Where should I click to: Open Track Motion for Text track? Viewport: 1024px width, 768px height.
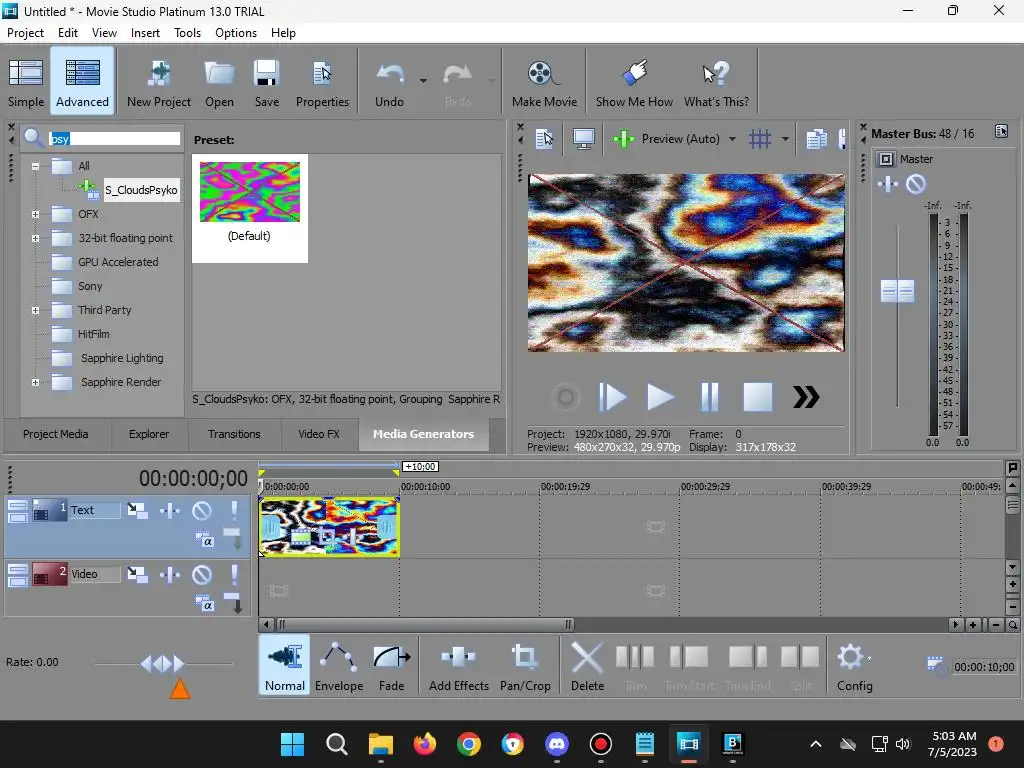pos(137,510)
